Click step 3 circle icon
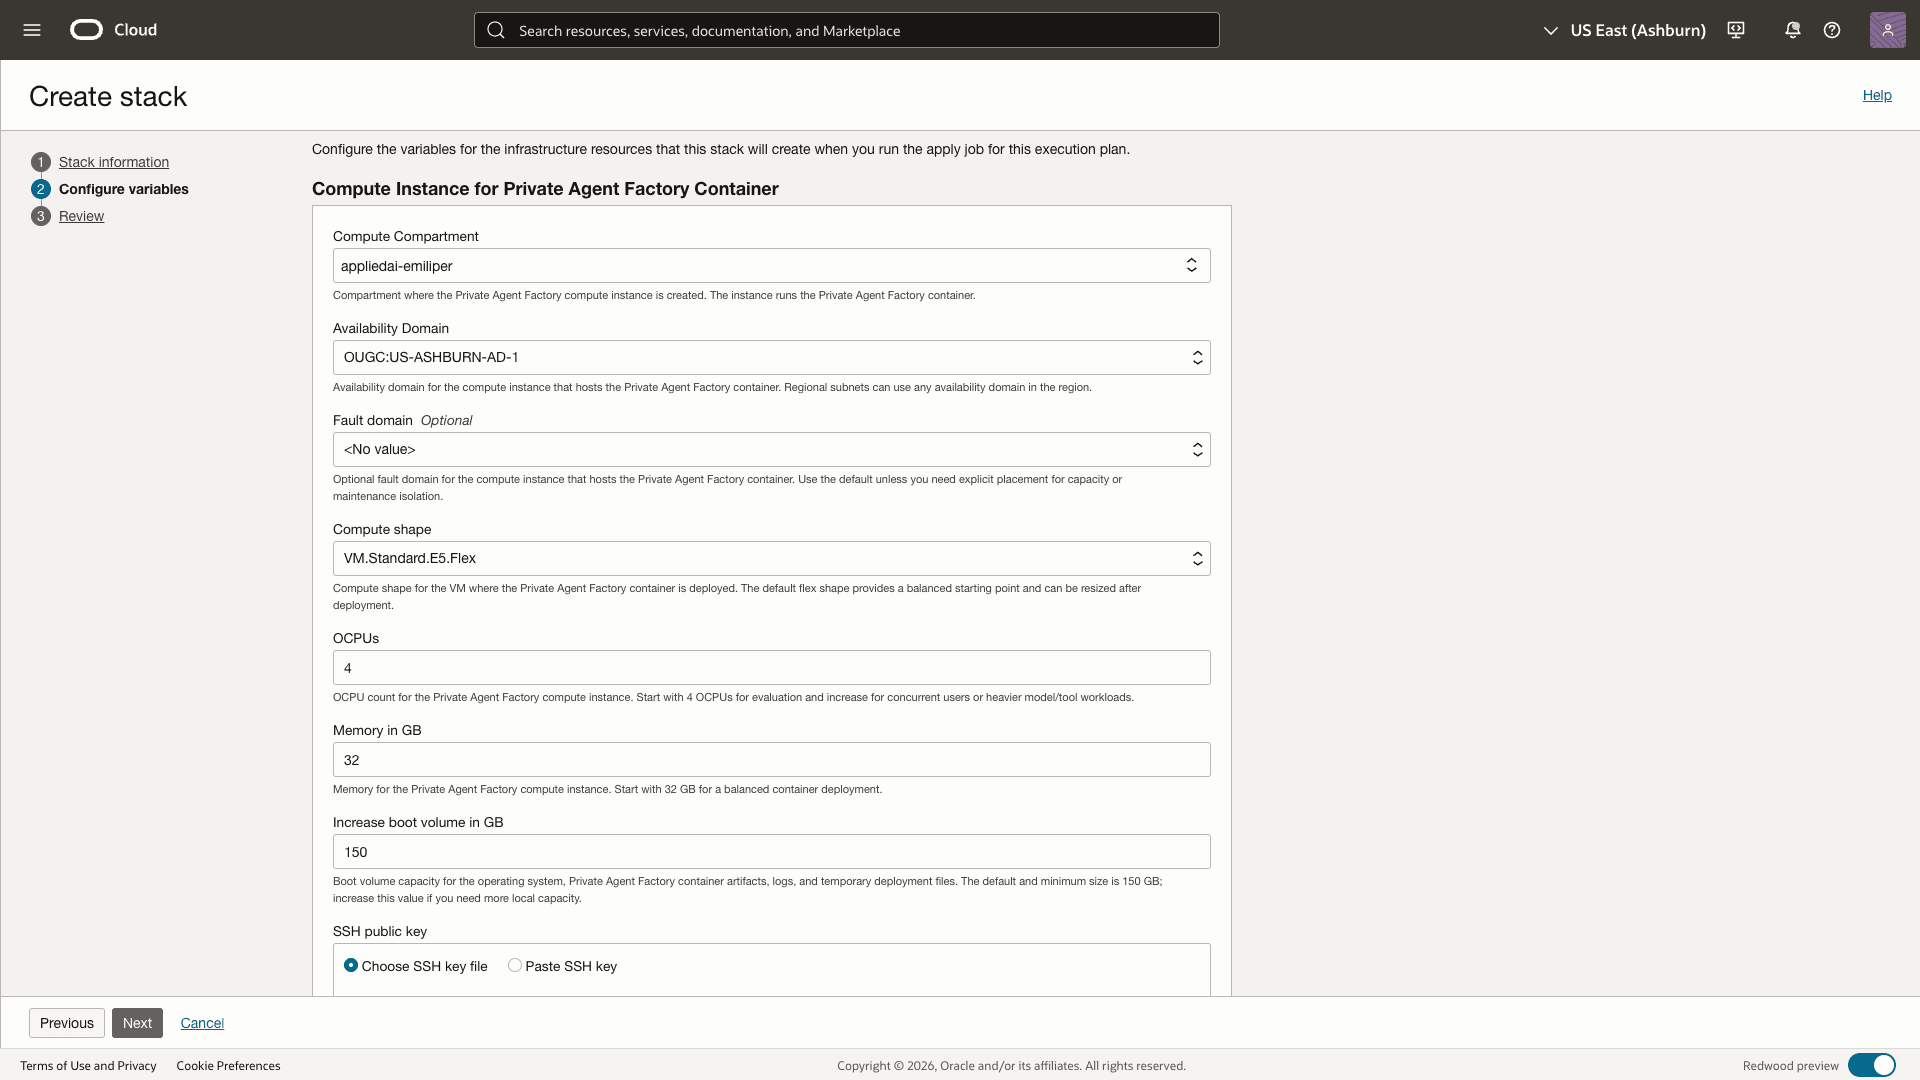 [x=41, y=216]
